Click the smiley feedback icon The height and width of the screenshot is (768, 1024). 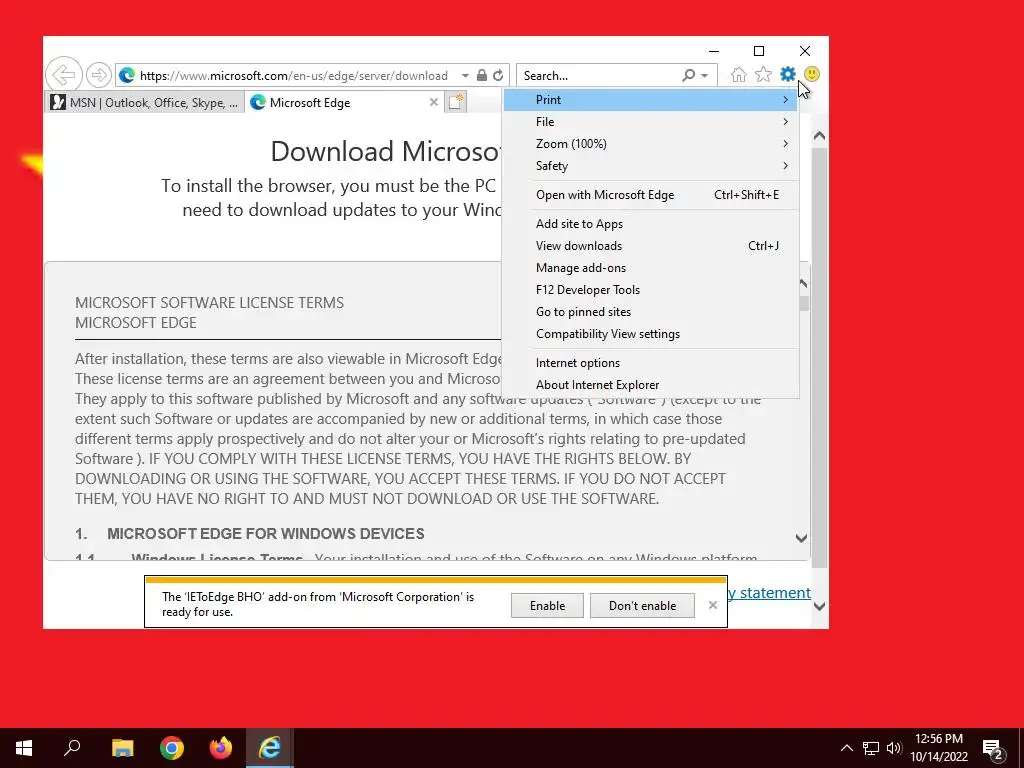(812, 74)
